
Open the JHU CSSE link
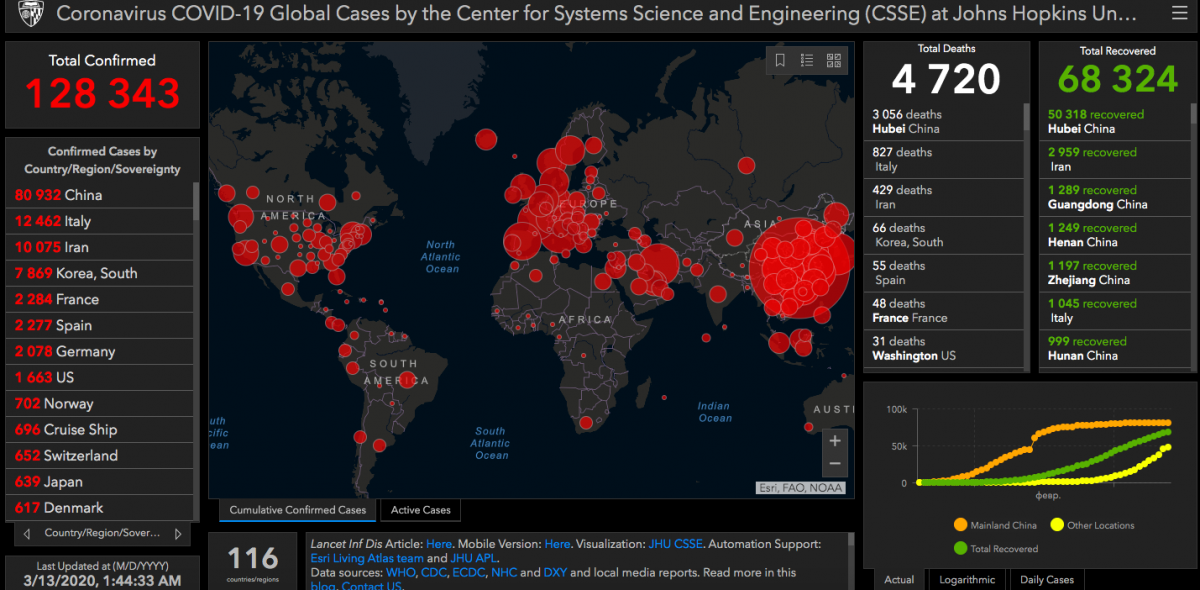(675, 544)
